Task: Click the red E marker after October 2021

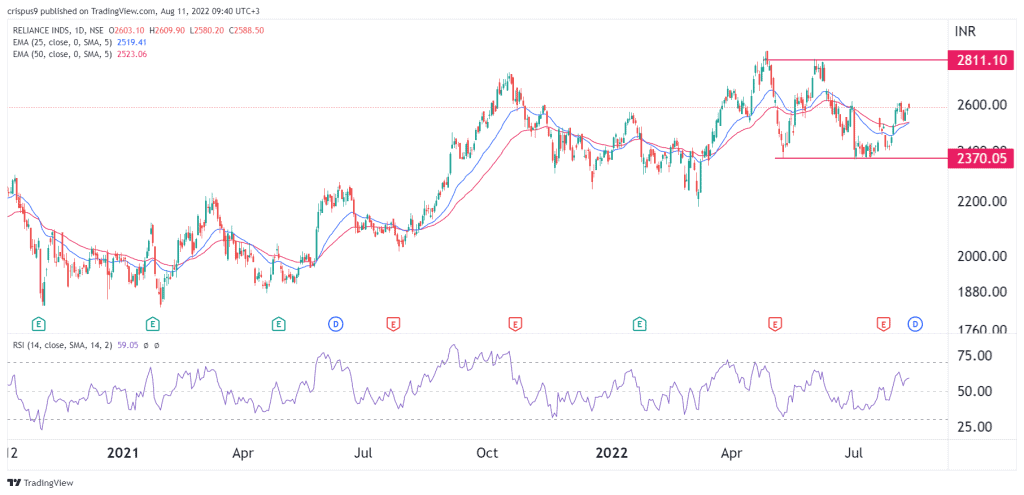Action: [515, 323]
